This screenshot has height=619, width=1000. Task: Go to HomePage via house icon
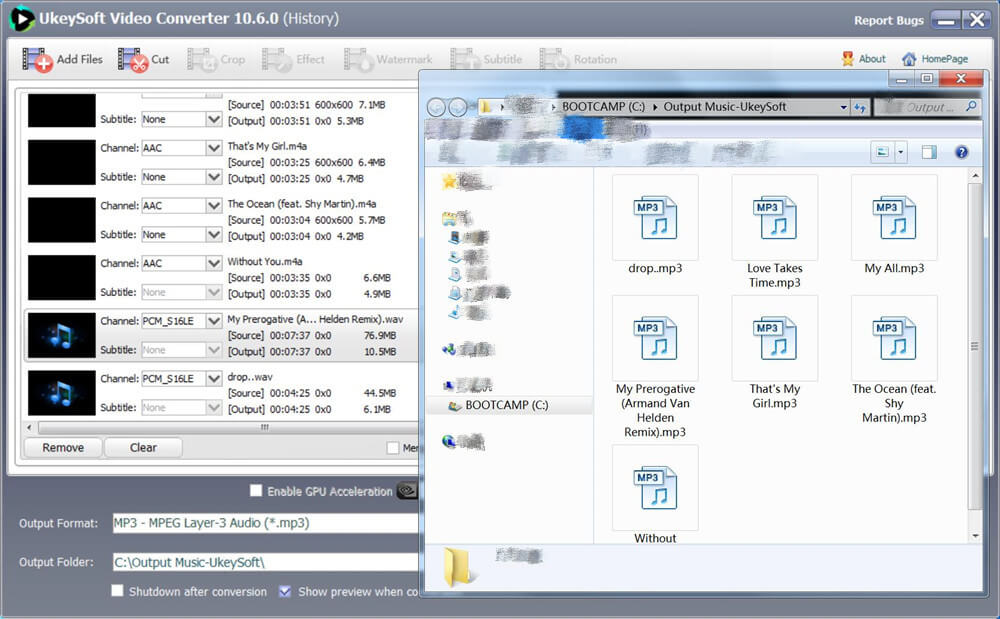tap(909, 59)
